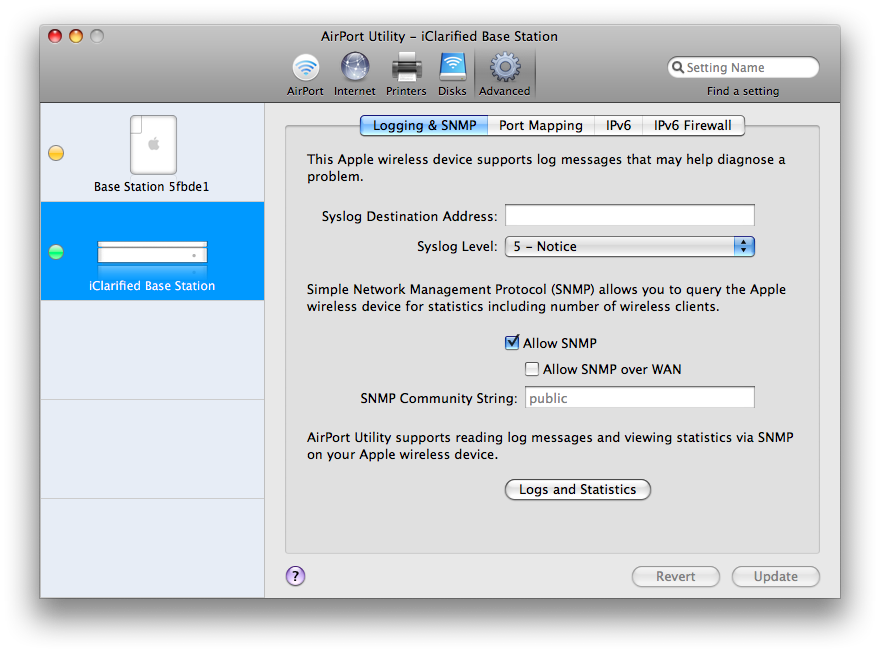Click the Setting Name search field
This screenshot has width=880, height=653.
tap(743, 67)
